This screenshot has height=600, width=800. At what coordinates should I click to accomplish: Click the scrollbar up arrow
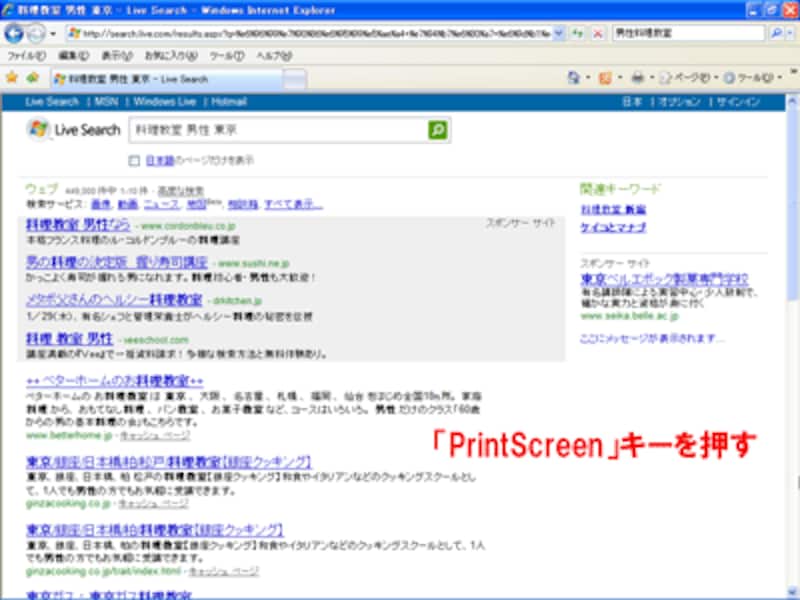[793, 101]
